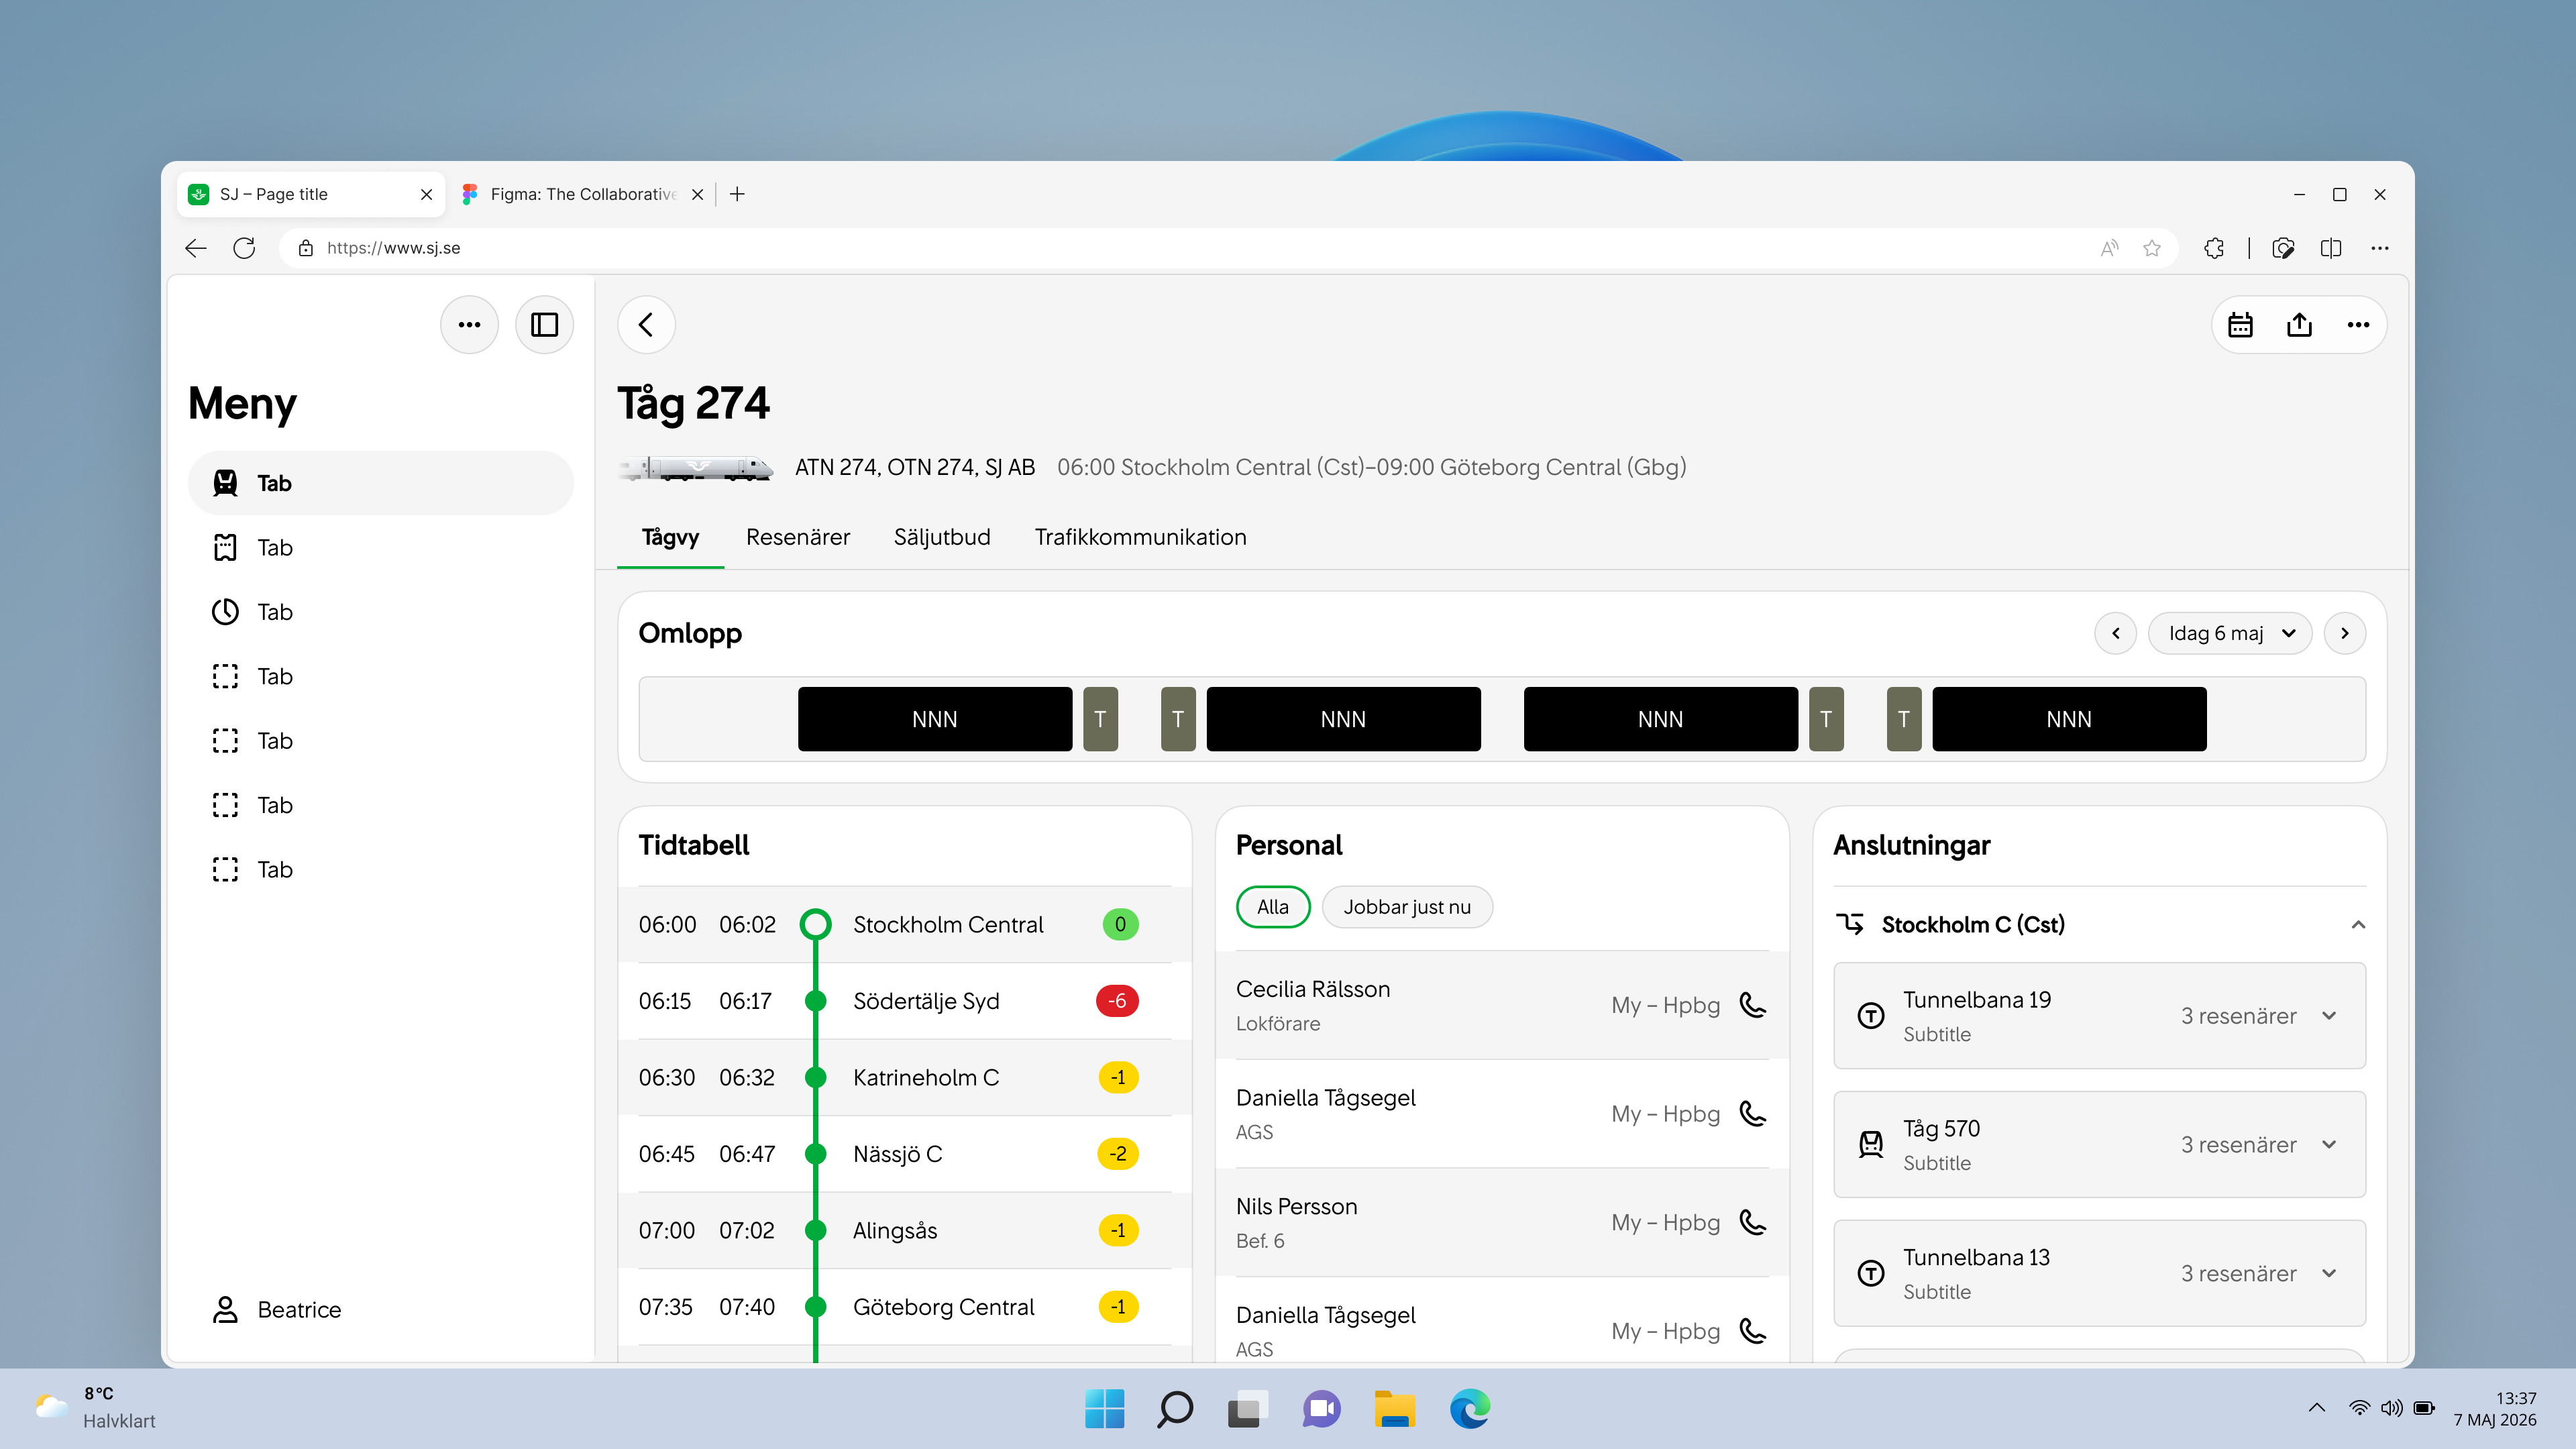Click the yellow -2 delay badge
This screenshot has width=2576, height=1449.
point(1118,1154)
